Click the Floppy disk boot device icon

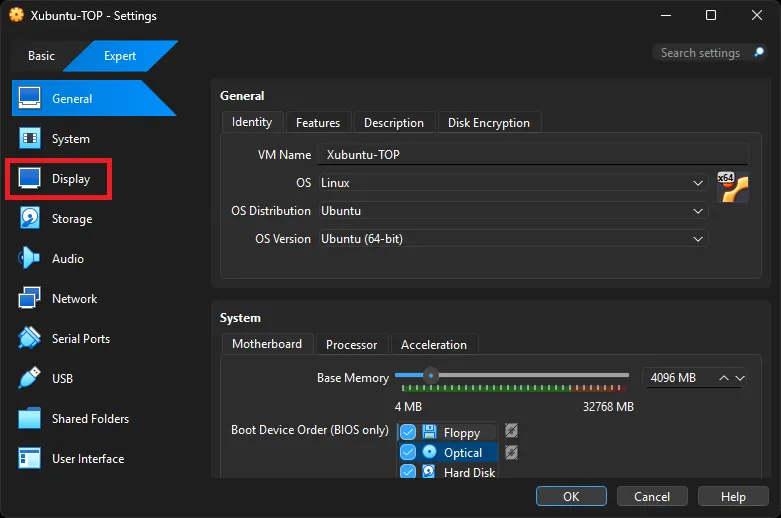429,431
